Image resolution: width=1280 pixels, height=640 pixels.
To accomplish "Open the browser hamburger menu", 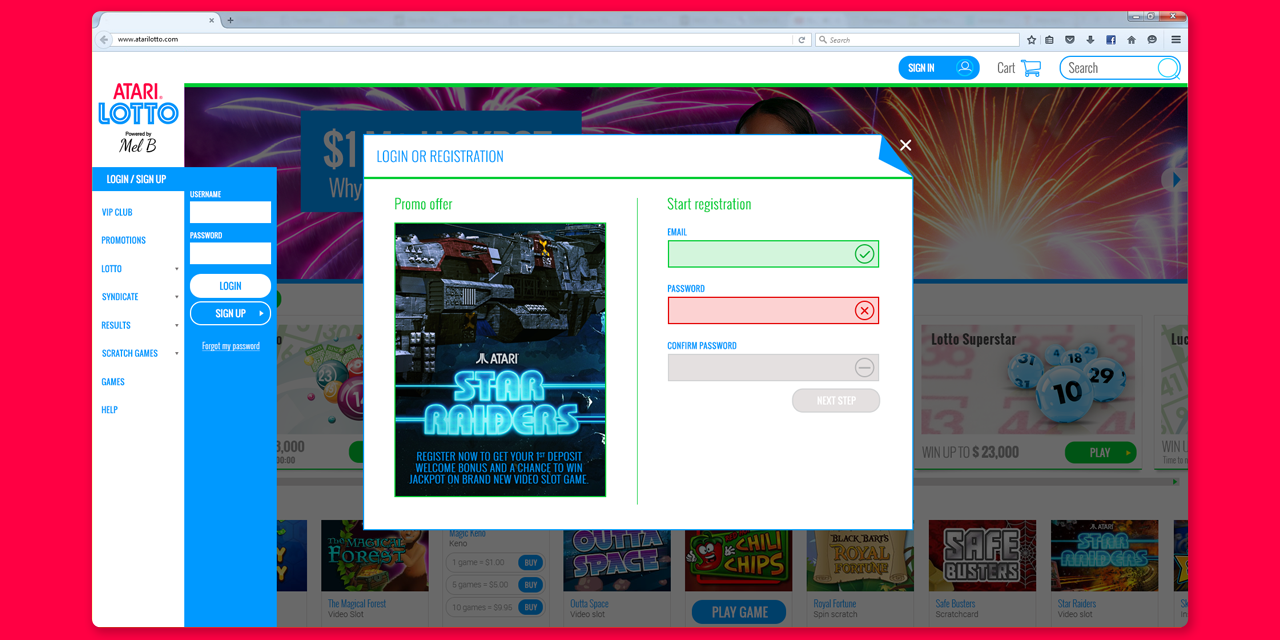I will tap(1176, 40).
